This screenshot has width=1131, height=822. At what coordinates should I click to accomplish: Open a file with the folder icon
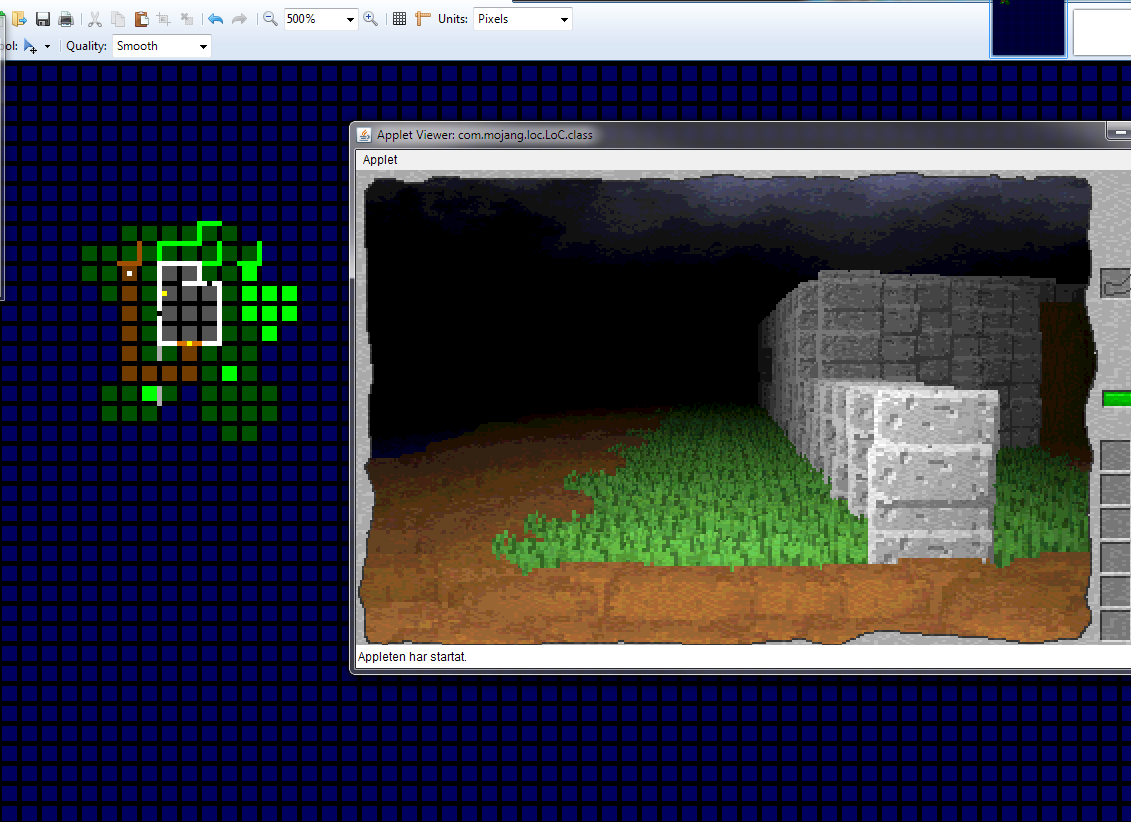point(19,19)
